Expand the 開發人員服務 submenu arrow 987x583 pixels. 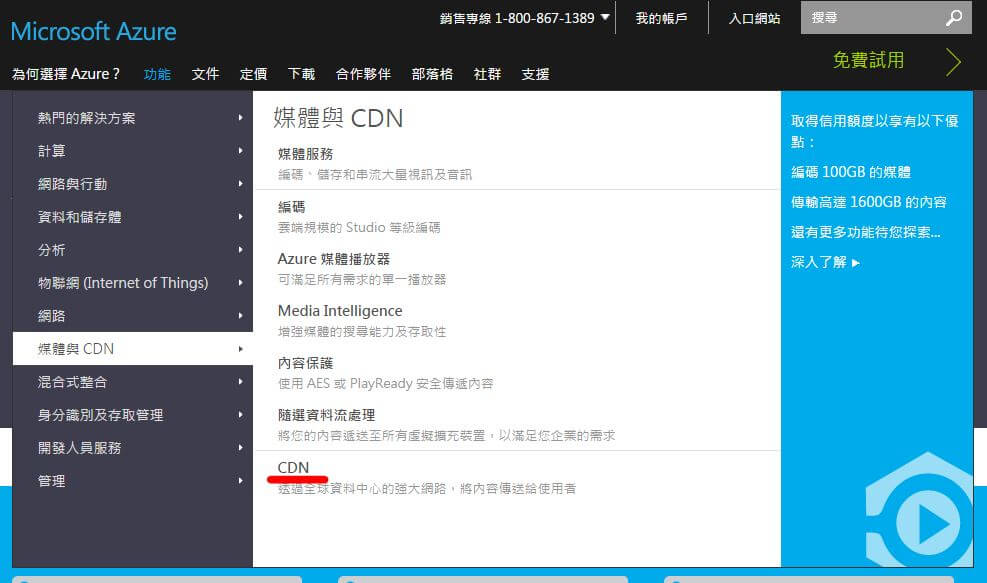(x=240, y=448)
